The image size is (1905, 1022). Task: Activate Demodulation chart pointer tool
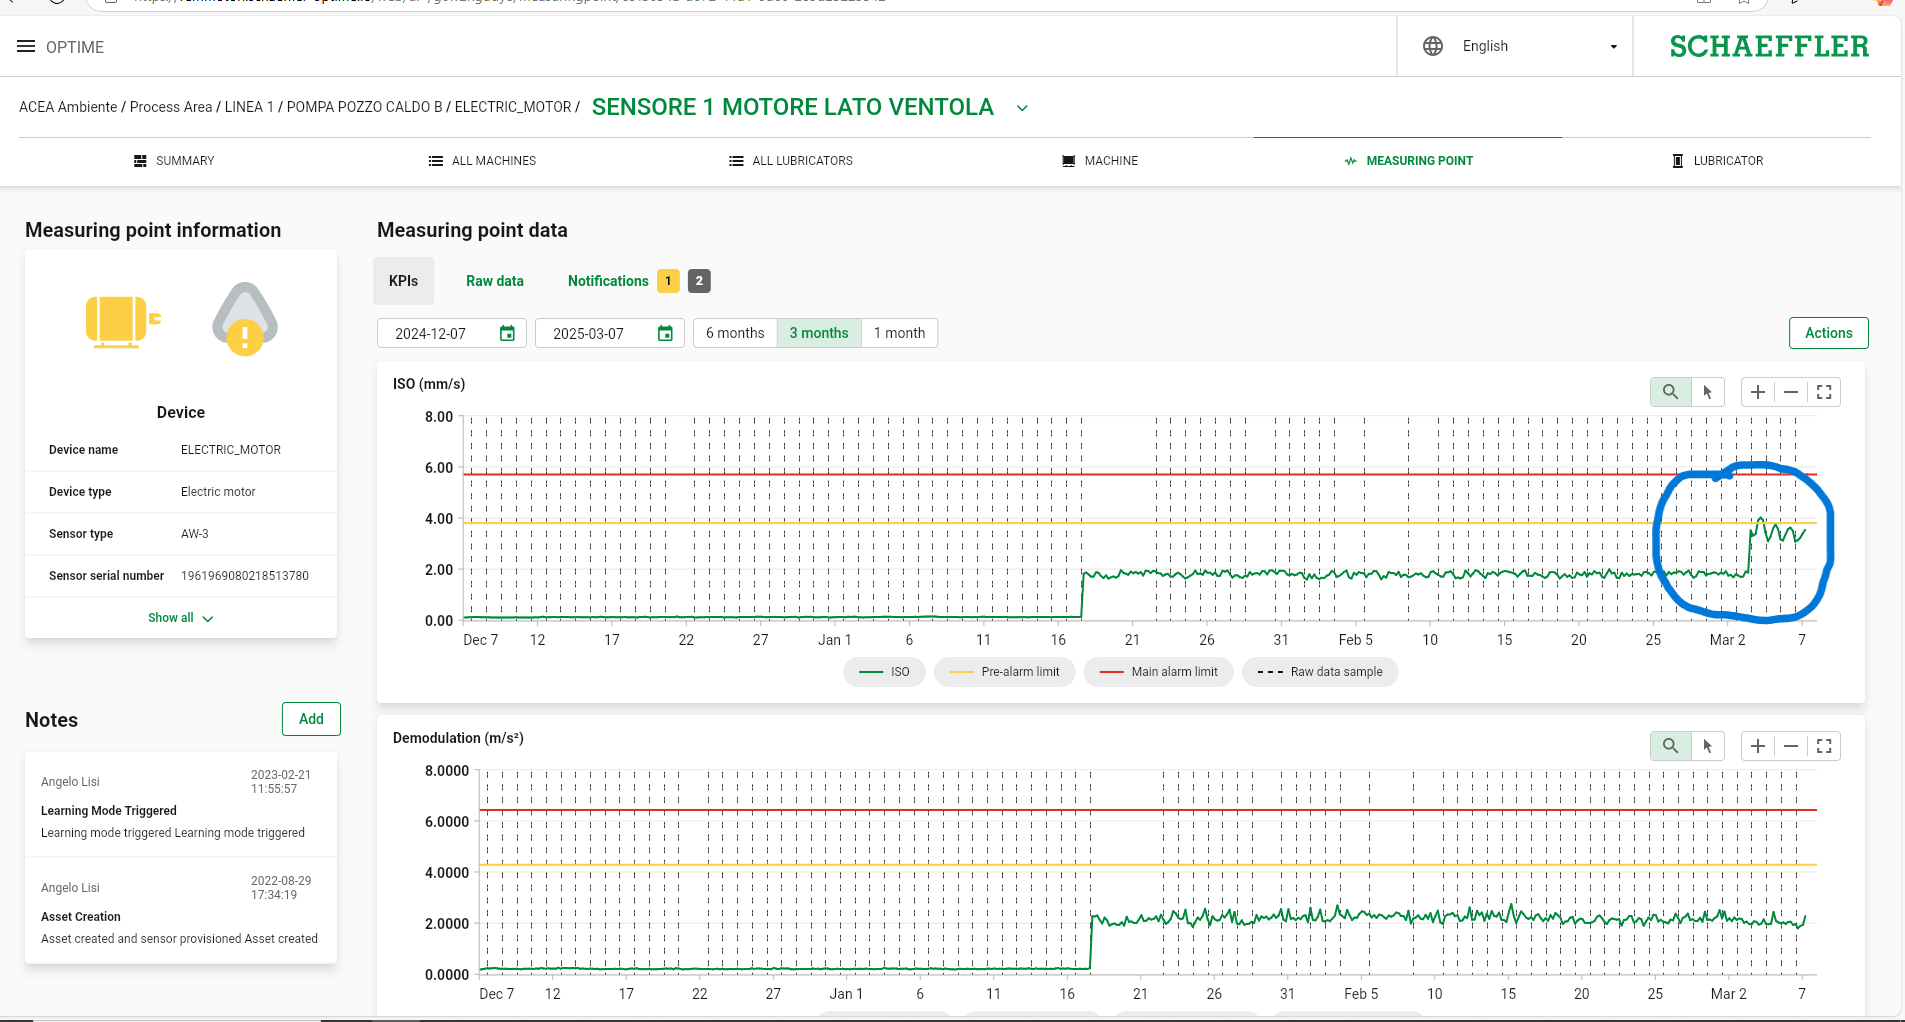tap(1708, 746)
